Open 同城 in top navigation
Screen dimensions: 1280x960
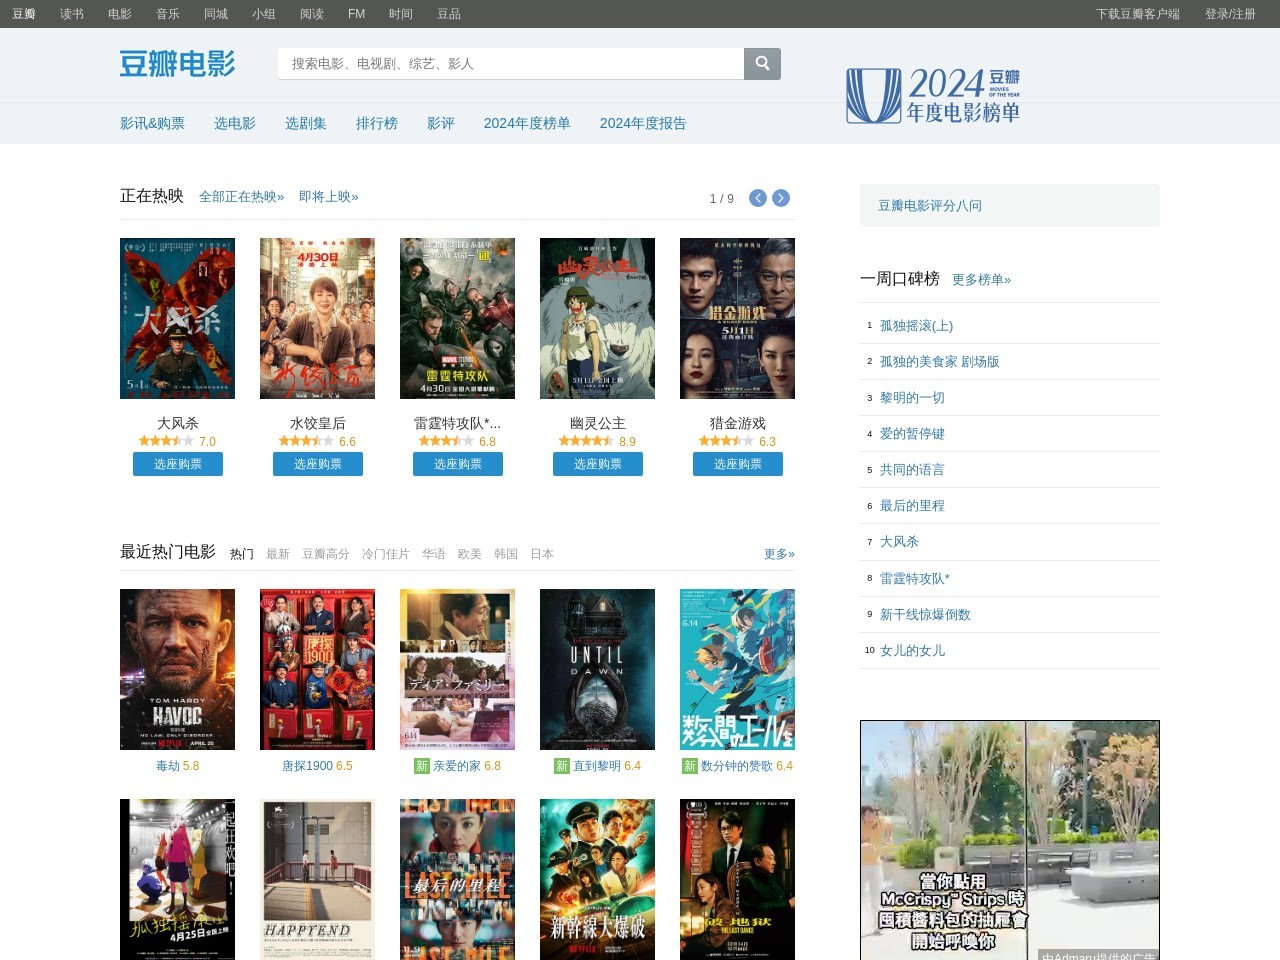coord(216,14)
